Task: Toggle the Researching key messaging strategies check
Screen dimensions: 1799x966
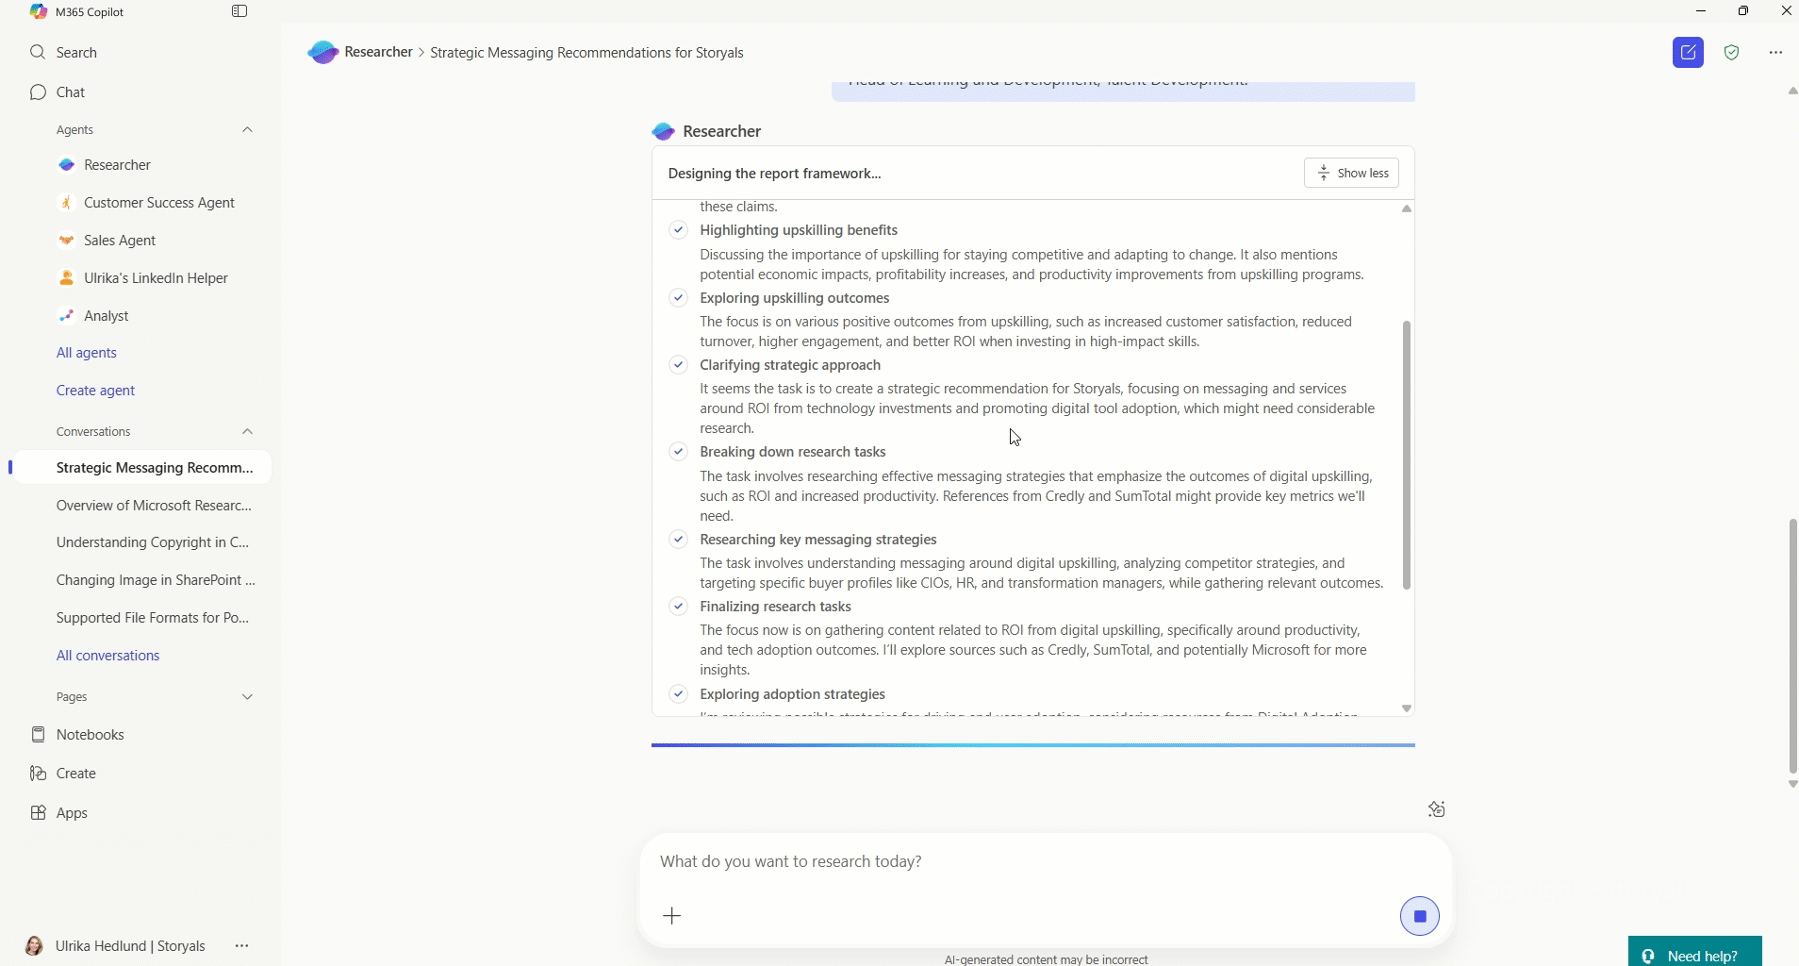Action: pos(678,540)
